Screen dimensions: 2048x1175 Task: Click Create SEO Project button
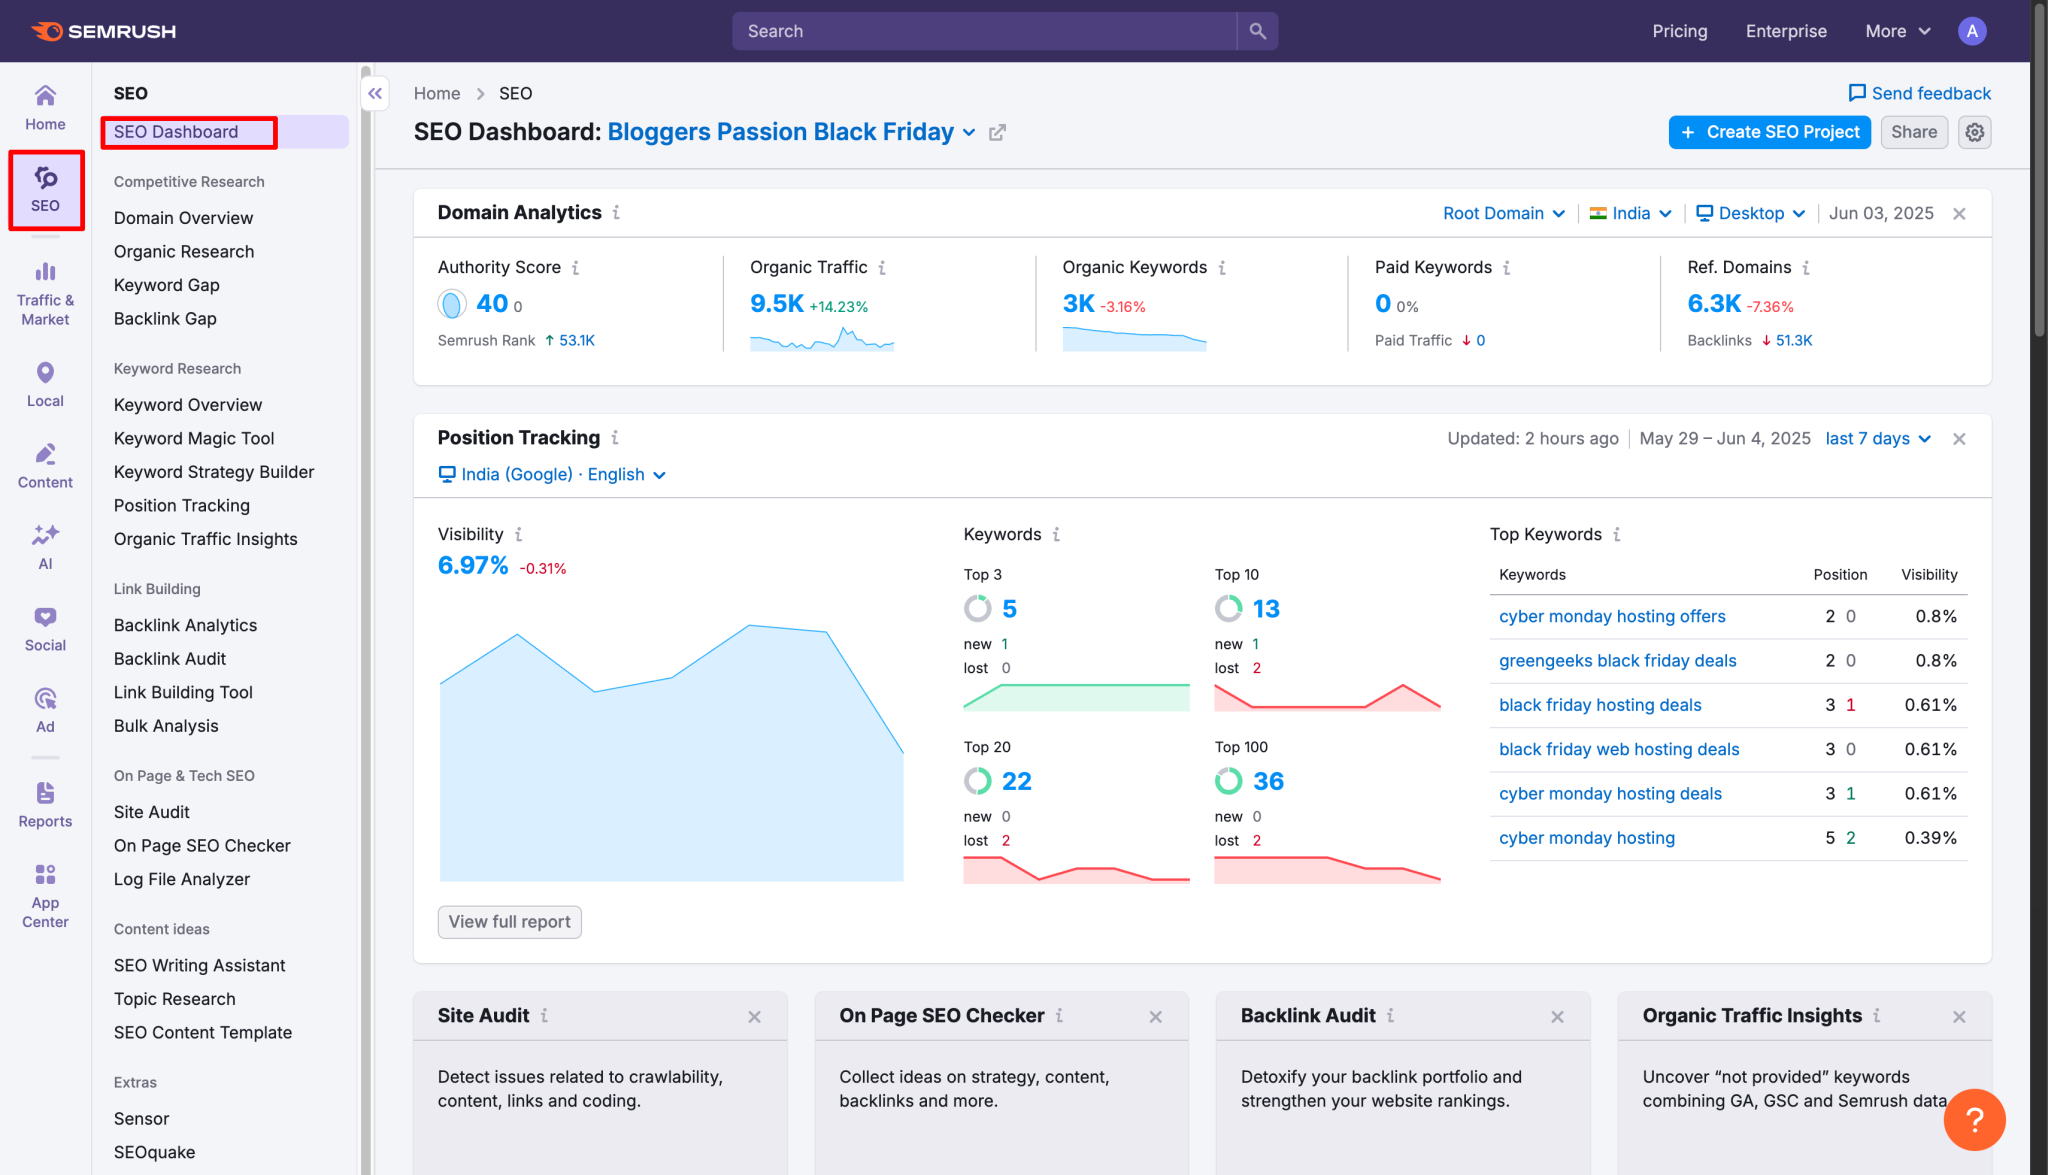pos(1769,132)
